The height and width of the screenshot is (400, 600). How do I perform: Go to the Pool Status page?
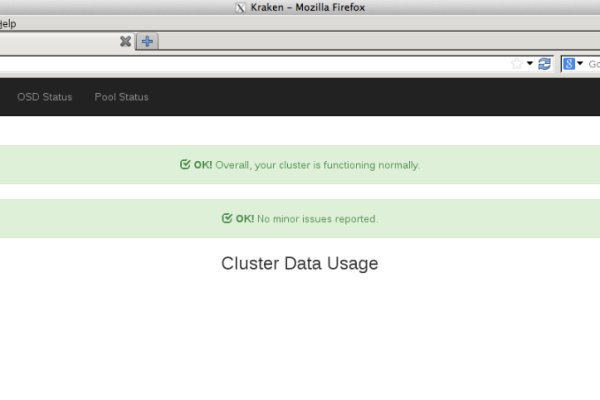[x=121, y=97]
